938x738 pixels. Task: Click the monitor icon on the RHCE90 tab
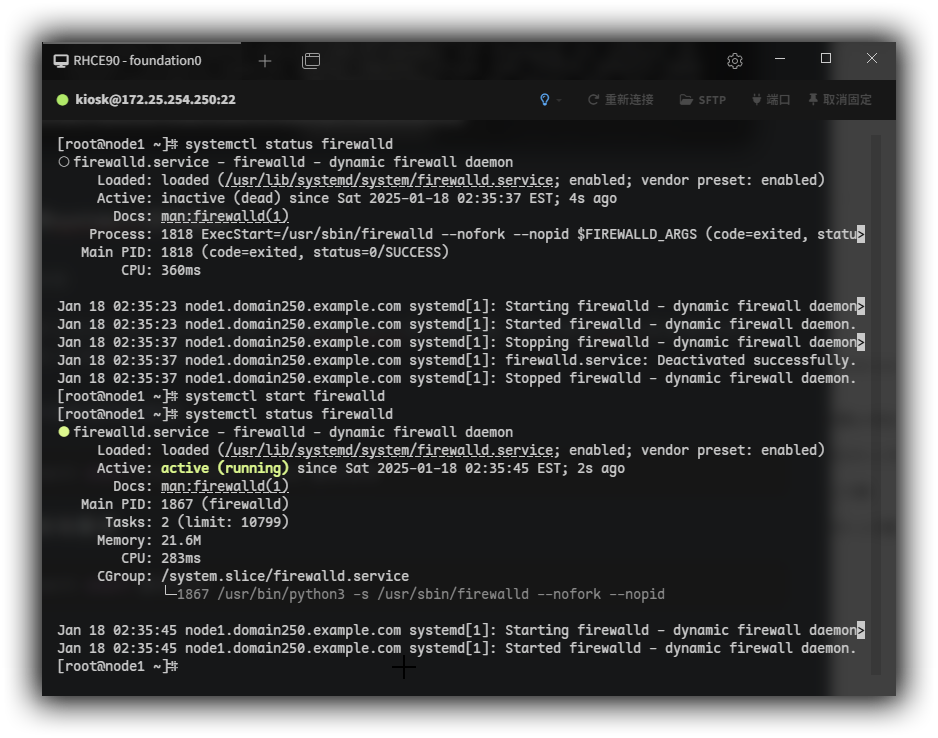coord(61,61)
